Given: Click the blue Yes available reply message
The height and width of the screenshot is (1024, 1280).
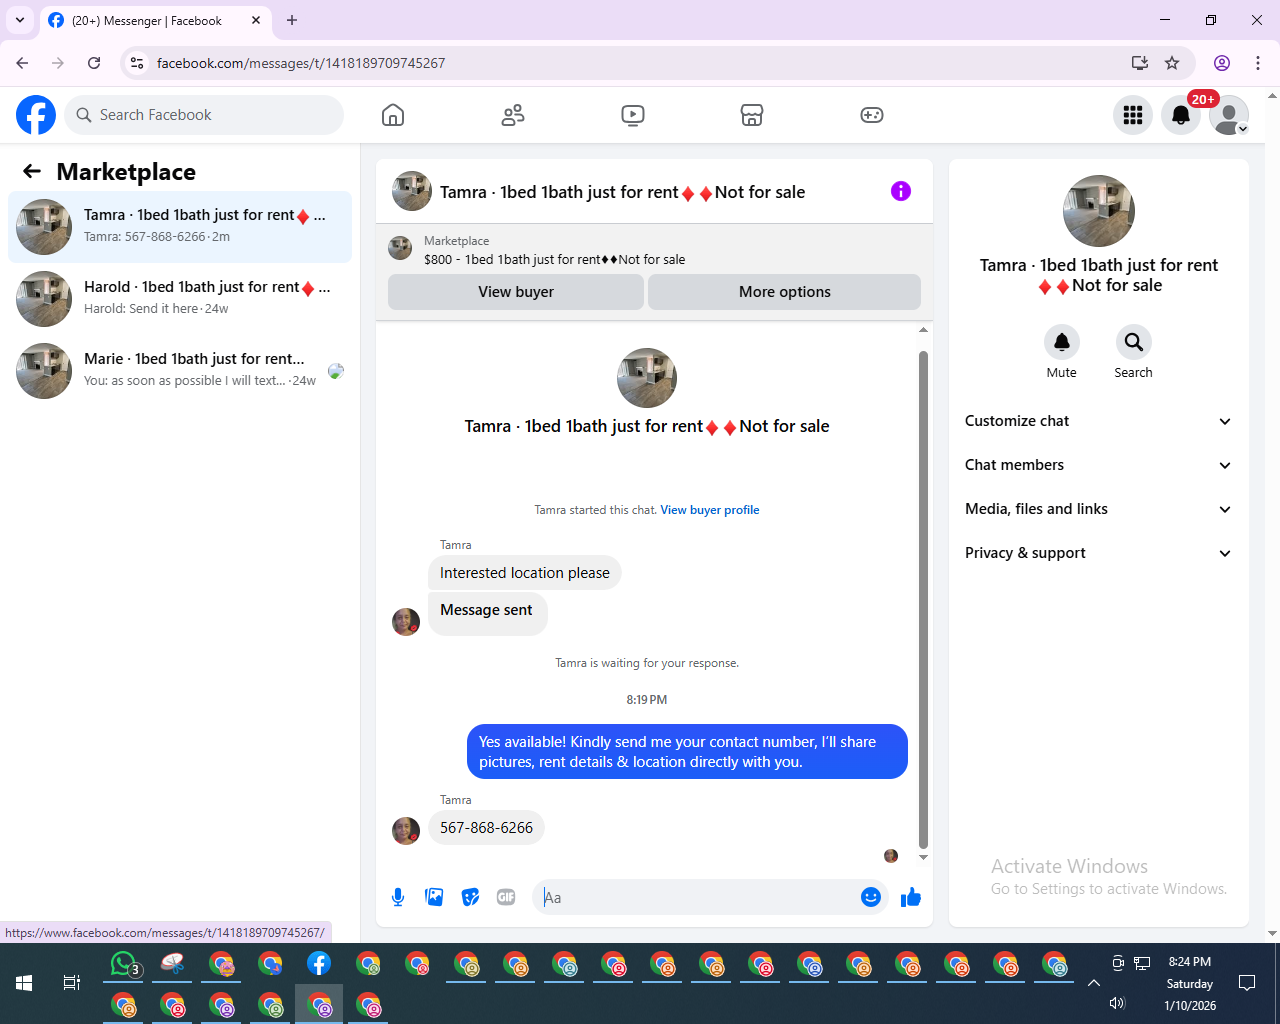Looking at the screenshot, I should [688, 752].
